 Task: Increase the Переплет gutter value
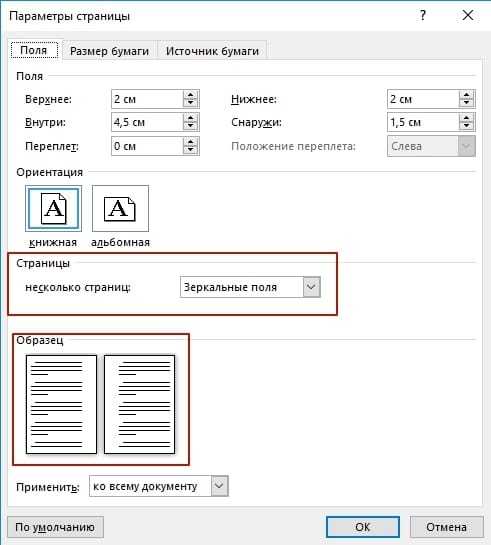point(190,142)
